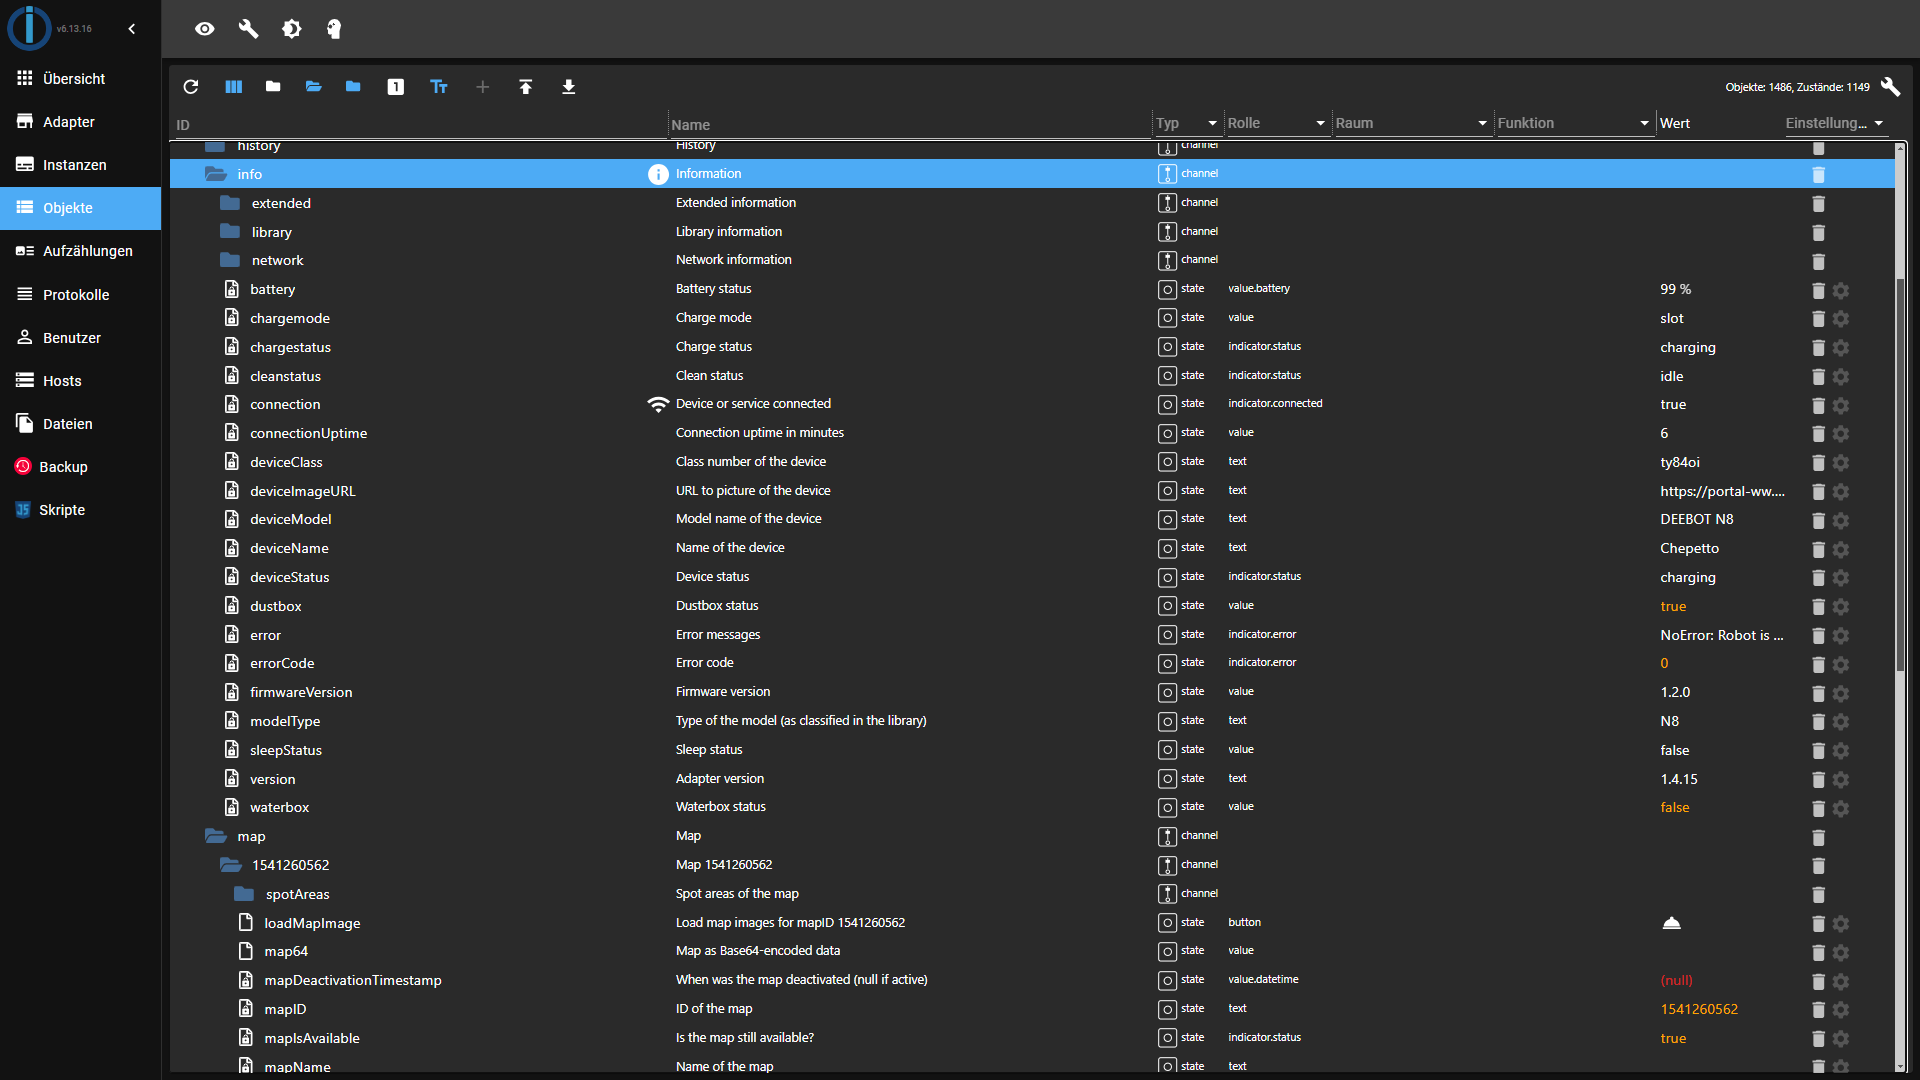This screenshot has width=1920, height=1080.
Task: Open the Einstellung filter dropdown
Action: pyautogui.click(x=1836, y=123)
